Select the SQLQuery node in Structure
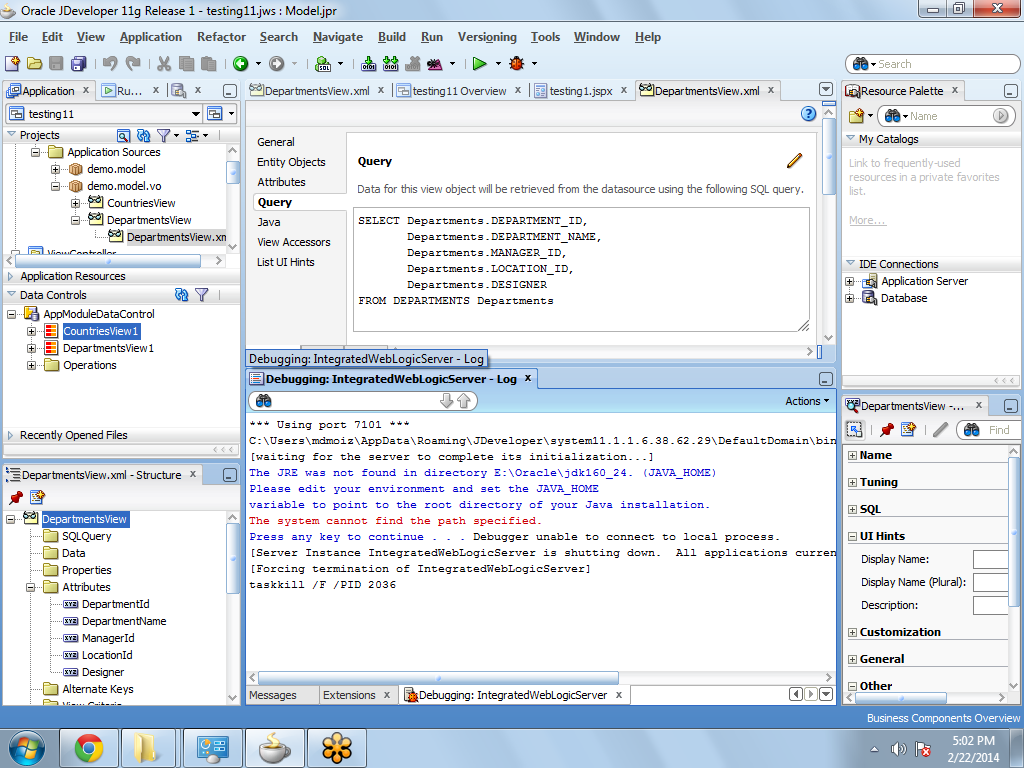 click(87, 536)
